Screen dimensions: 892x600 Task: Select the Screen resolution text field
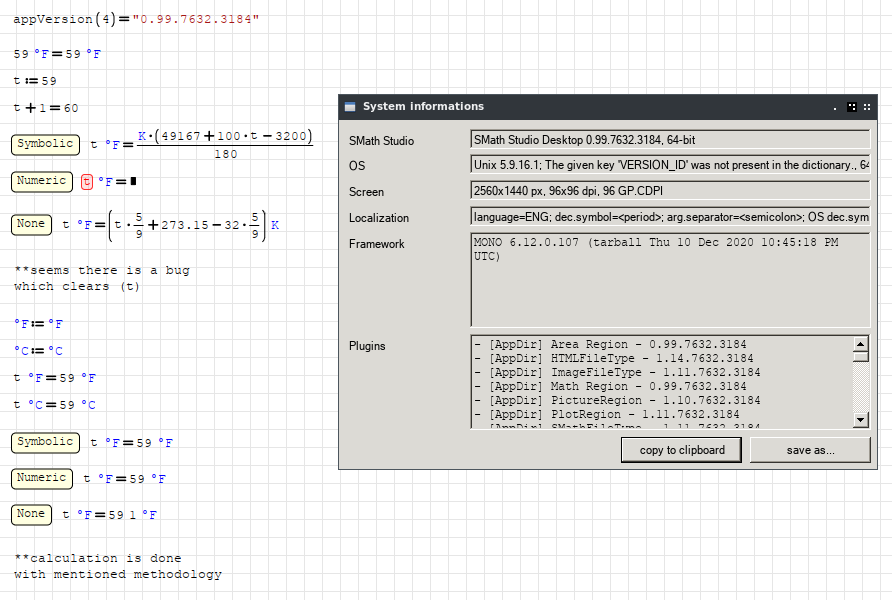(x=668, y=190)
